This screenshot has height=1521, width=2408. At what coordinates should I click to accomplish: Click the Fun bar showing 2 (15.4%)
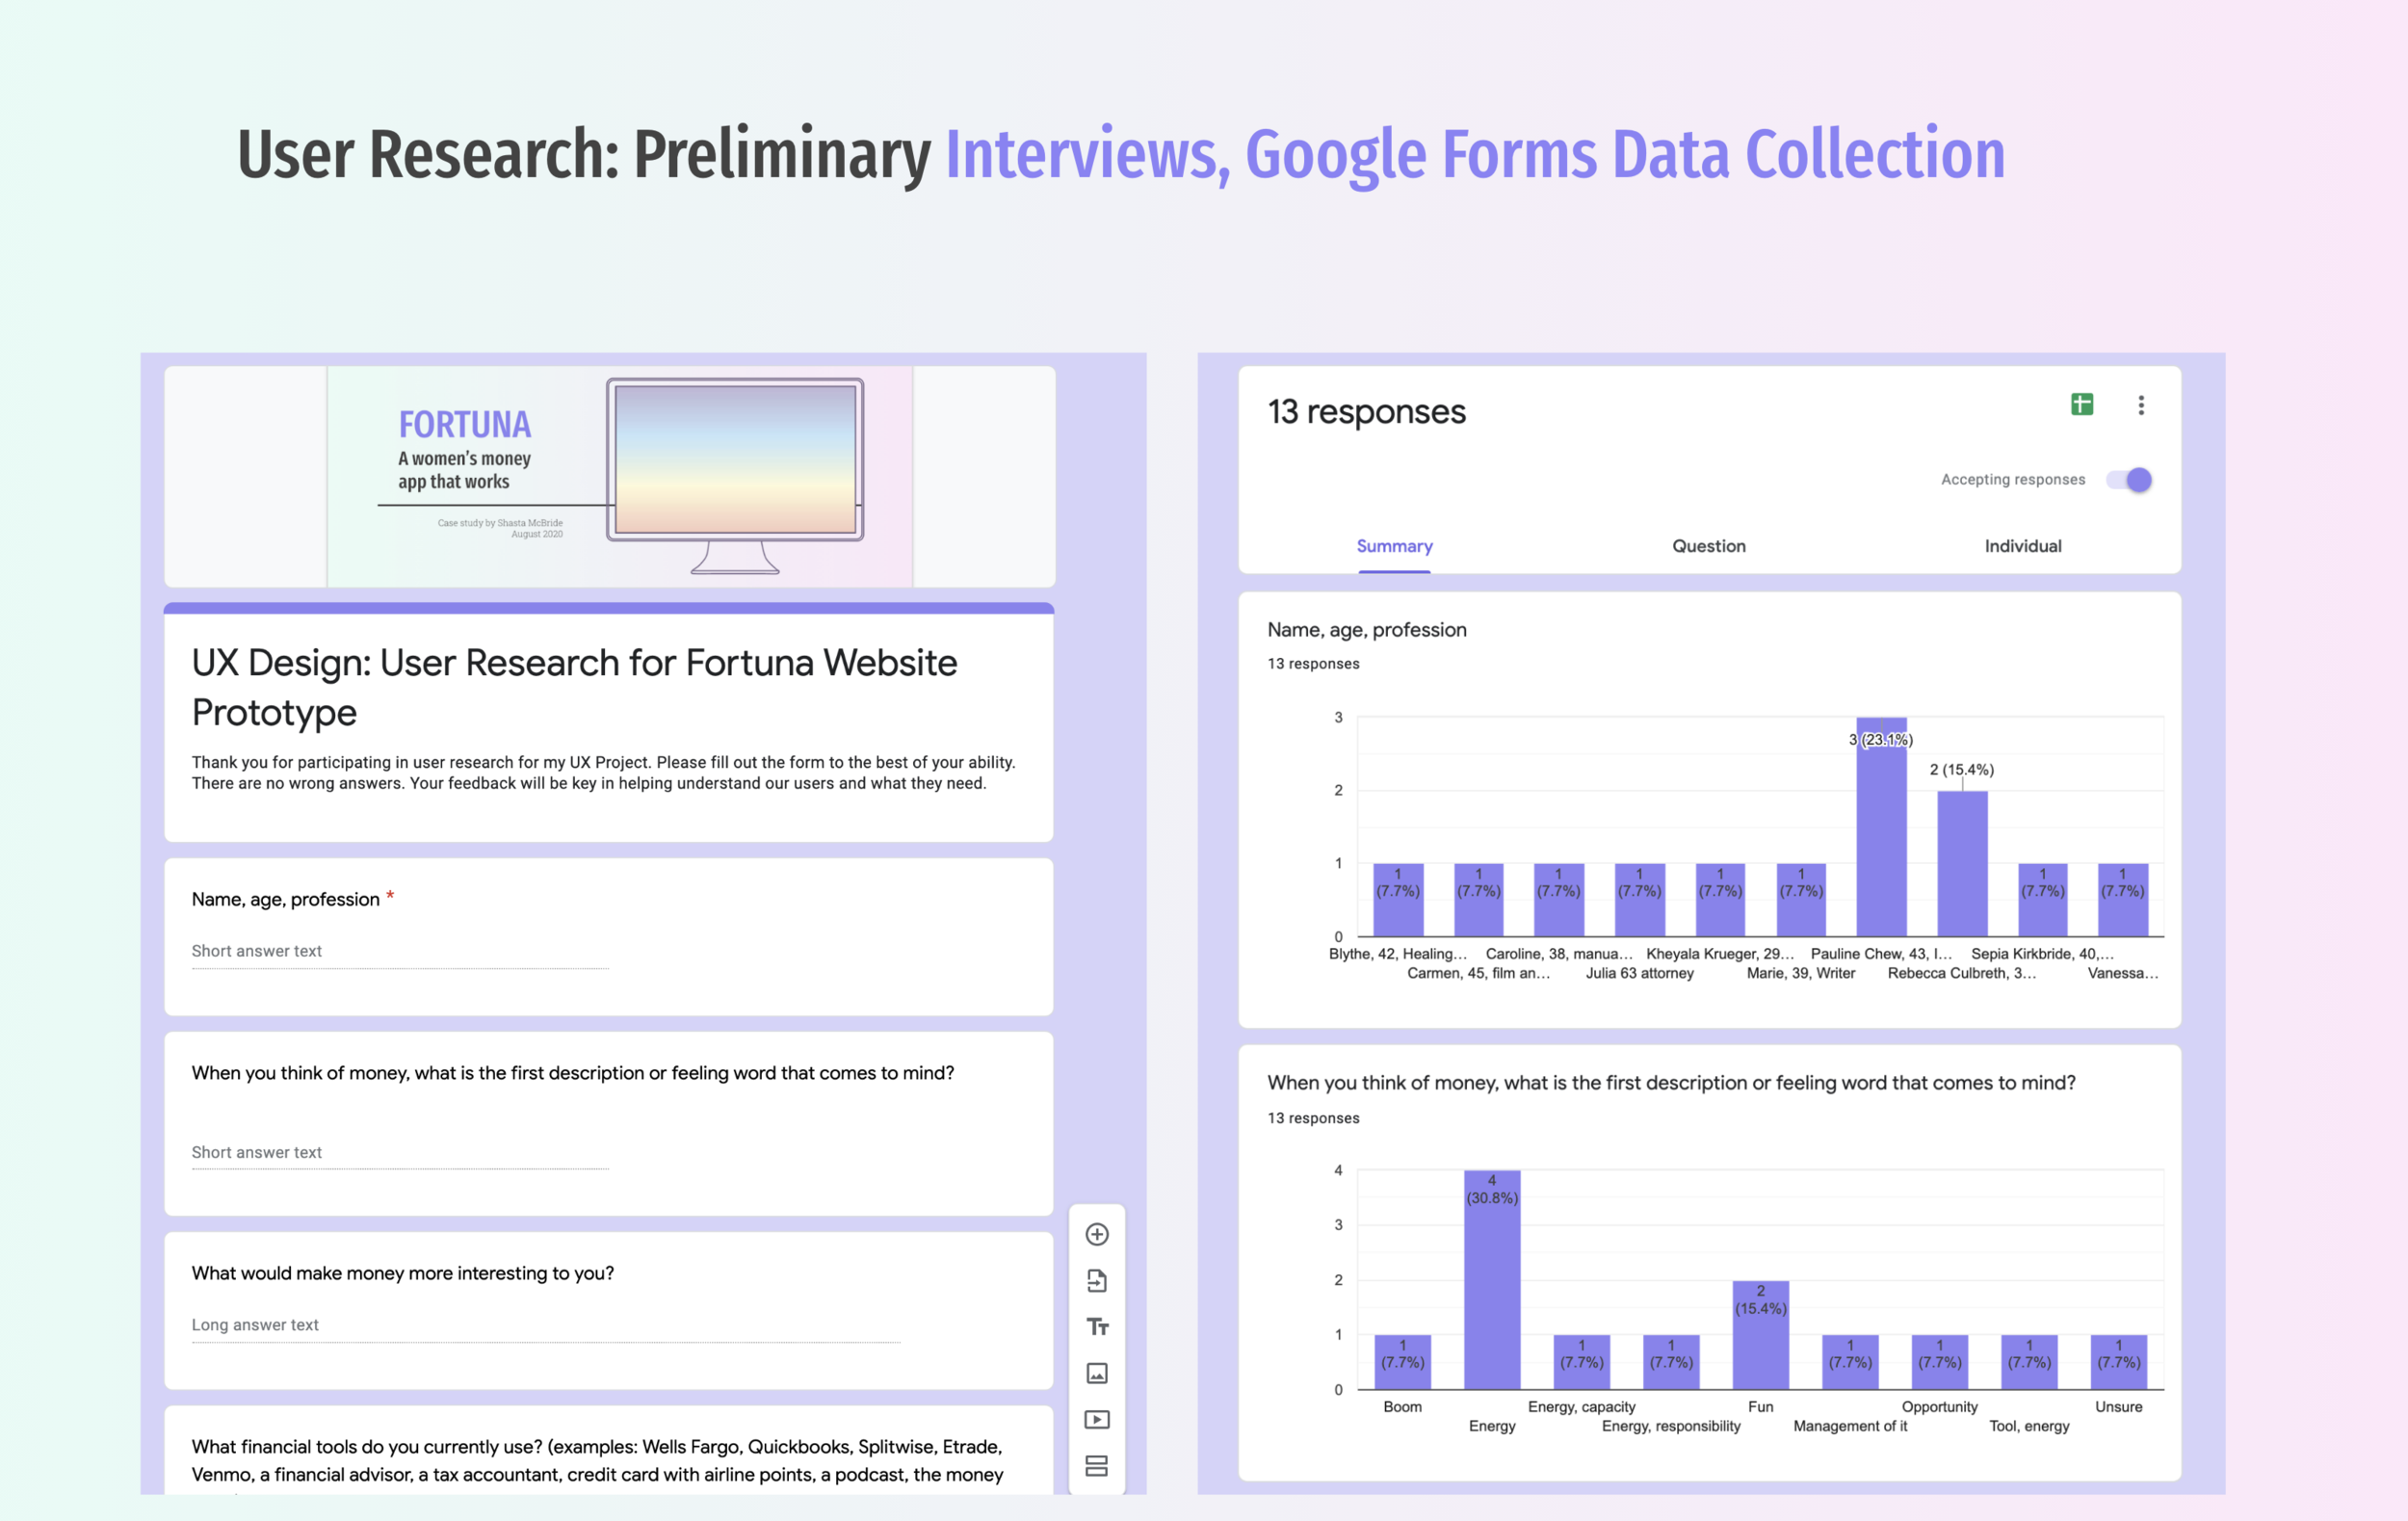pyautogui.click(x=1760, y=1335)
